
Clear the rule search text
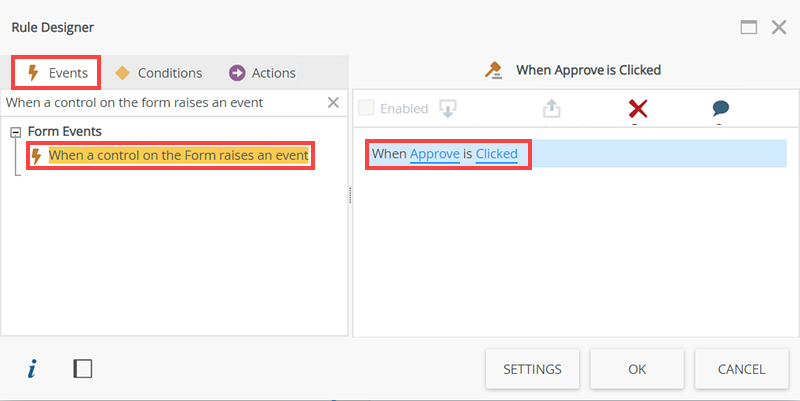[334, 102]
